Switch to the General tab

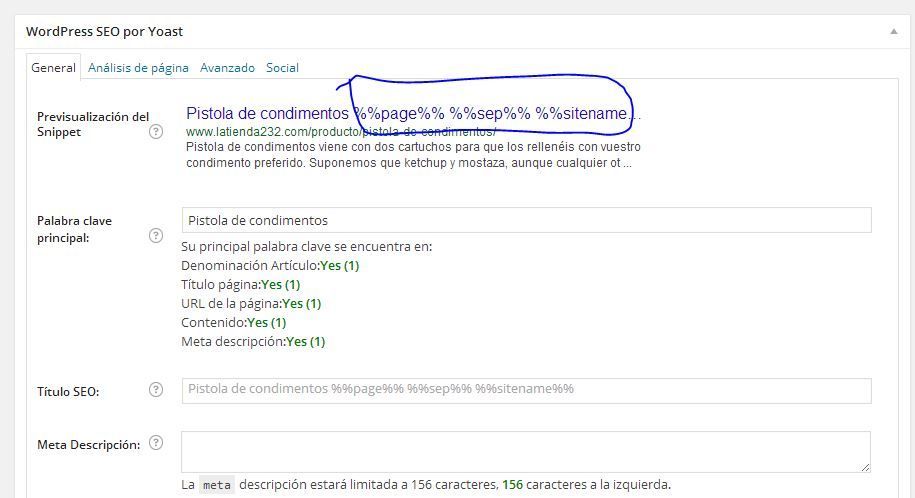pos(53,68)
